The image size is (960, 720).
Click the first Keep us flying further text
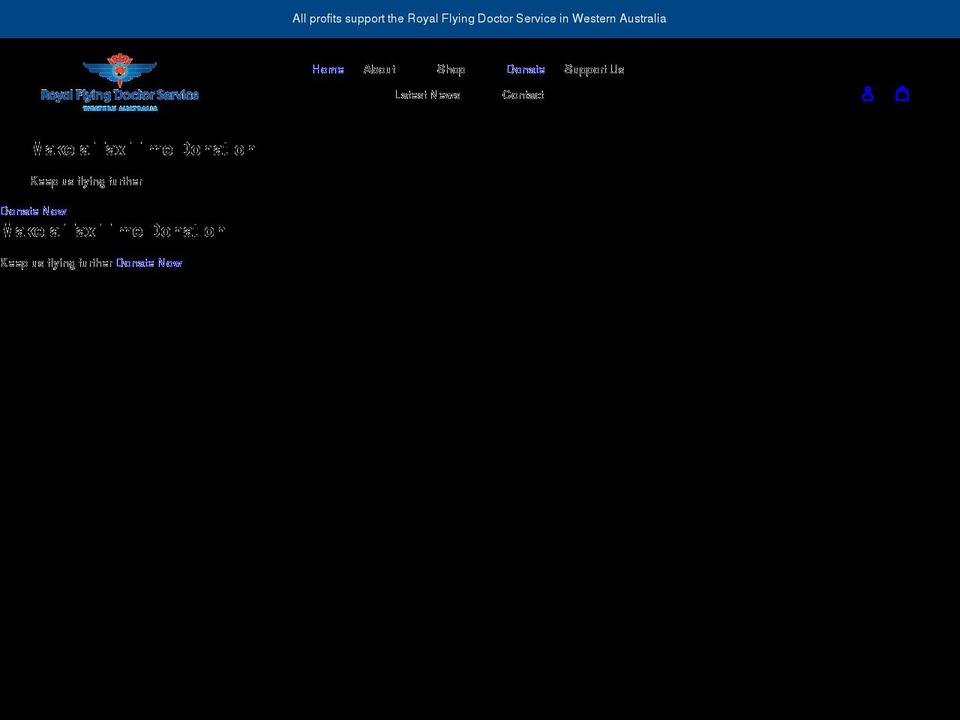(x=86, y=181)
